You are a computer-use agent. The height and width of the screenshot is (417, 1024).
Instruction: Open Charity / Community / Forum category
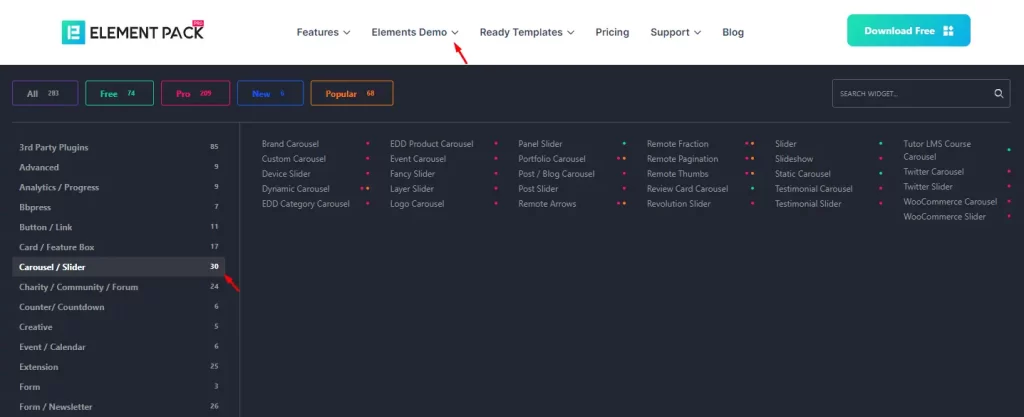[x=118, y=287]
